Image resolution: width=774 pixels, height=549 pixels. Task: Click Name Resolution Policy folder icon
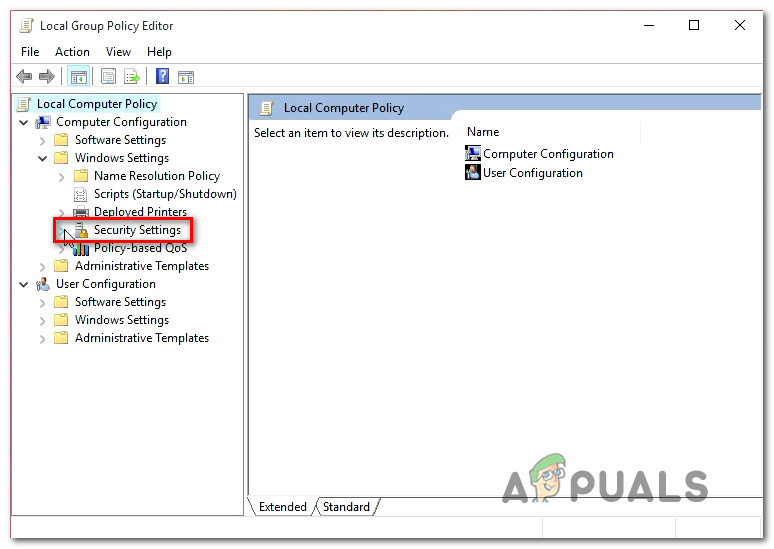pyautogui.click(x=81, y=176)
